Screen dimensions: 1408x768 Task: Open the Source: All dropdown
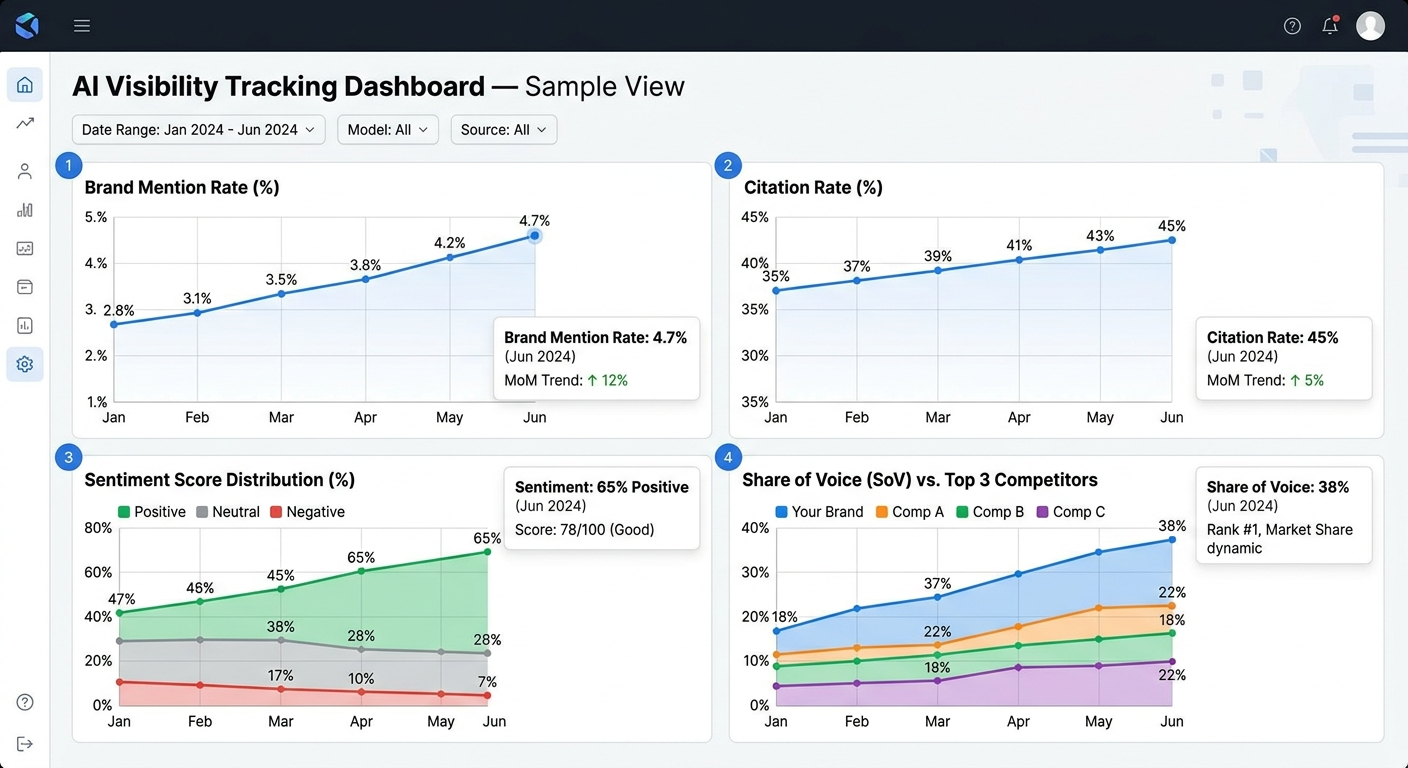tap(503, 129)
